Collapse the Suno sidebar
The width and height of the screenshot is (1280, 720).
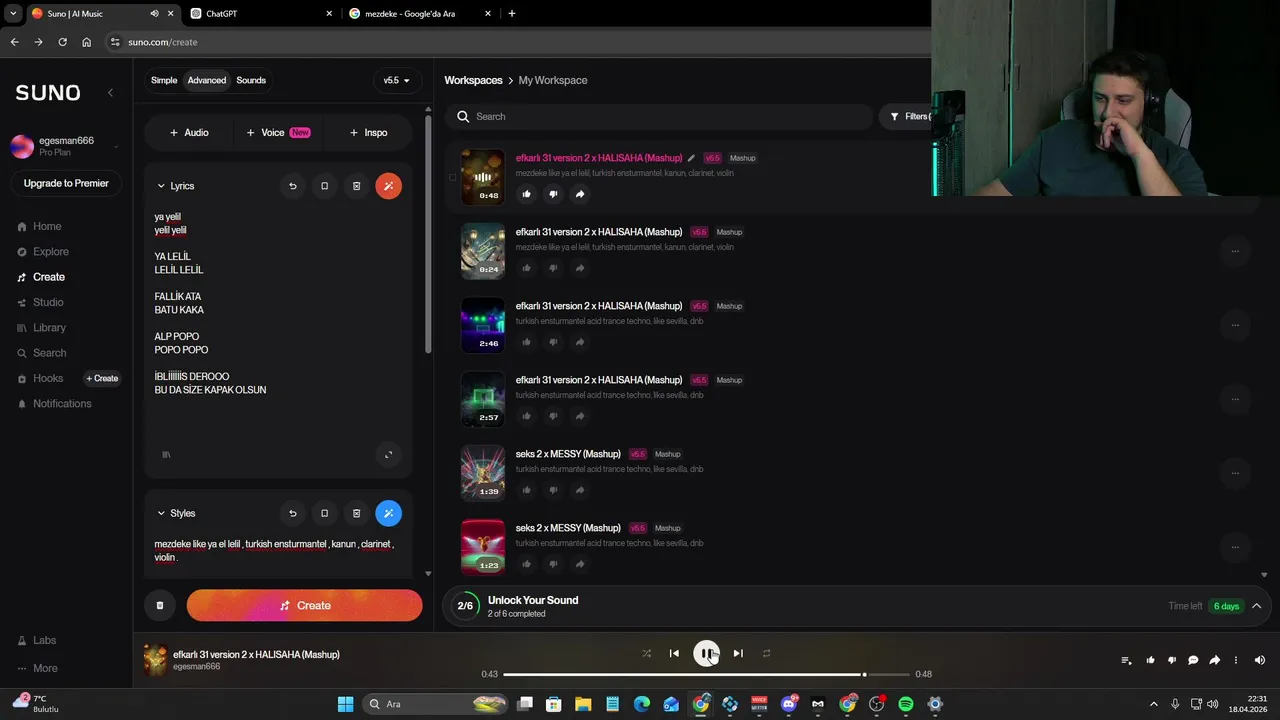(x=110, y=92)
